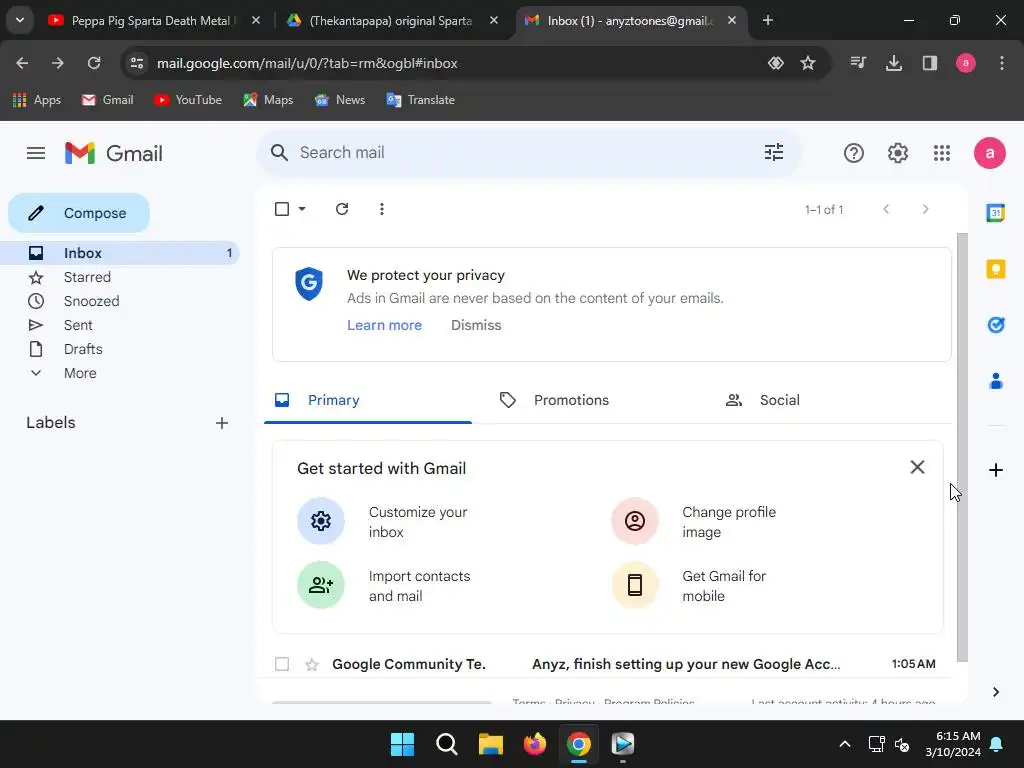The height and width of the screenshot is (768, 1024).
Task: Open the Translate bookmark
Action: click(x=421, y=100)
